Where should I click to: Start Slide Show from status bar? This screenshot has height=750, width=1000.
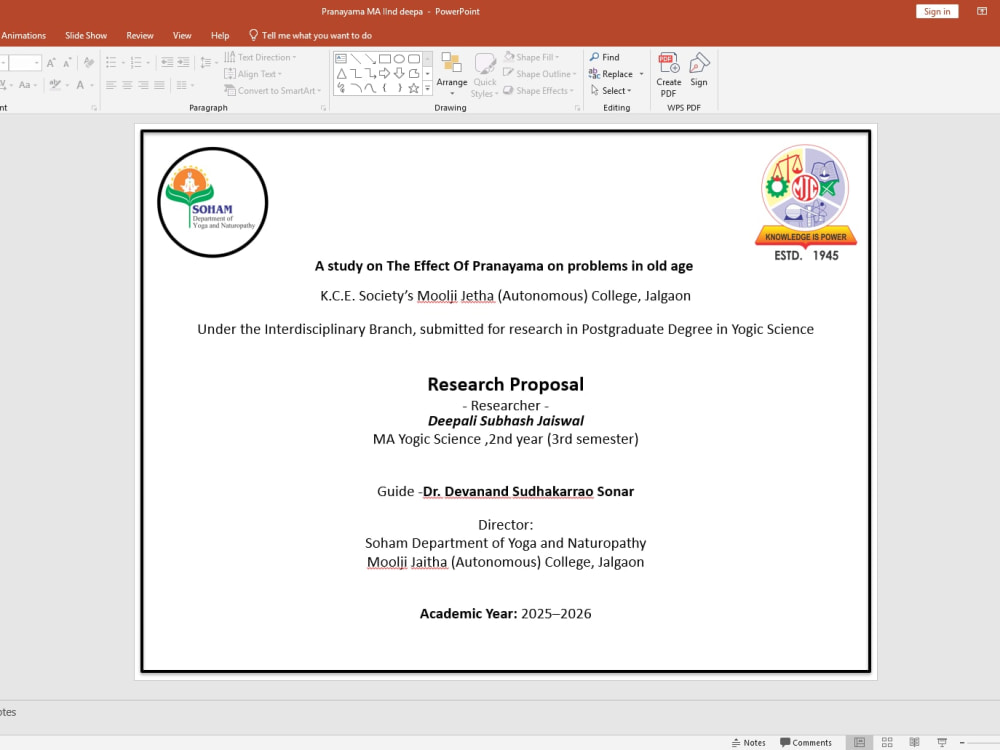(942, 742)
